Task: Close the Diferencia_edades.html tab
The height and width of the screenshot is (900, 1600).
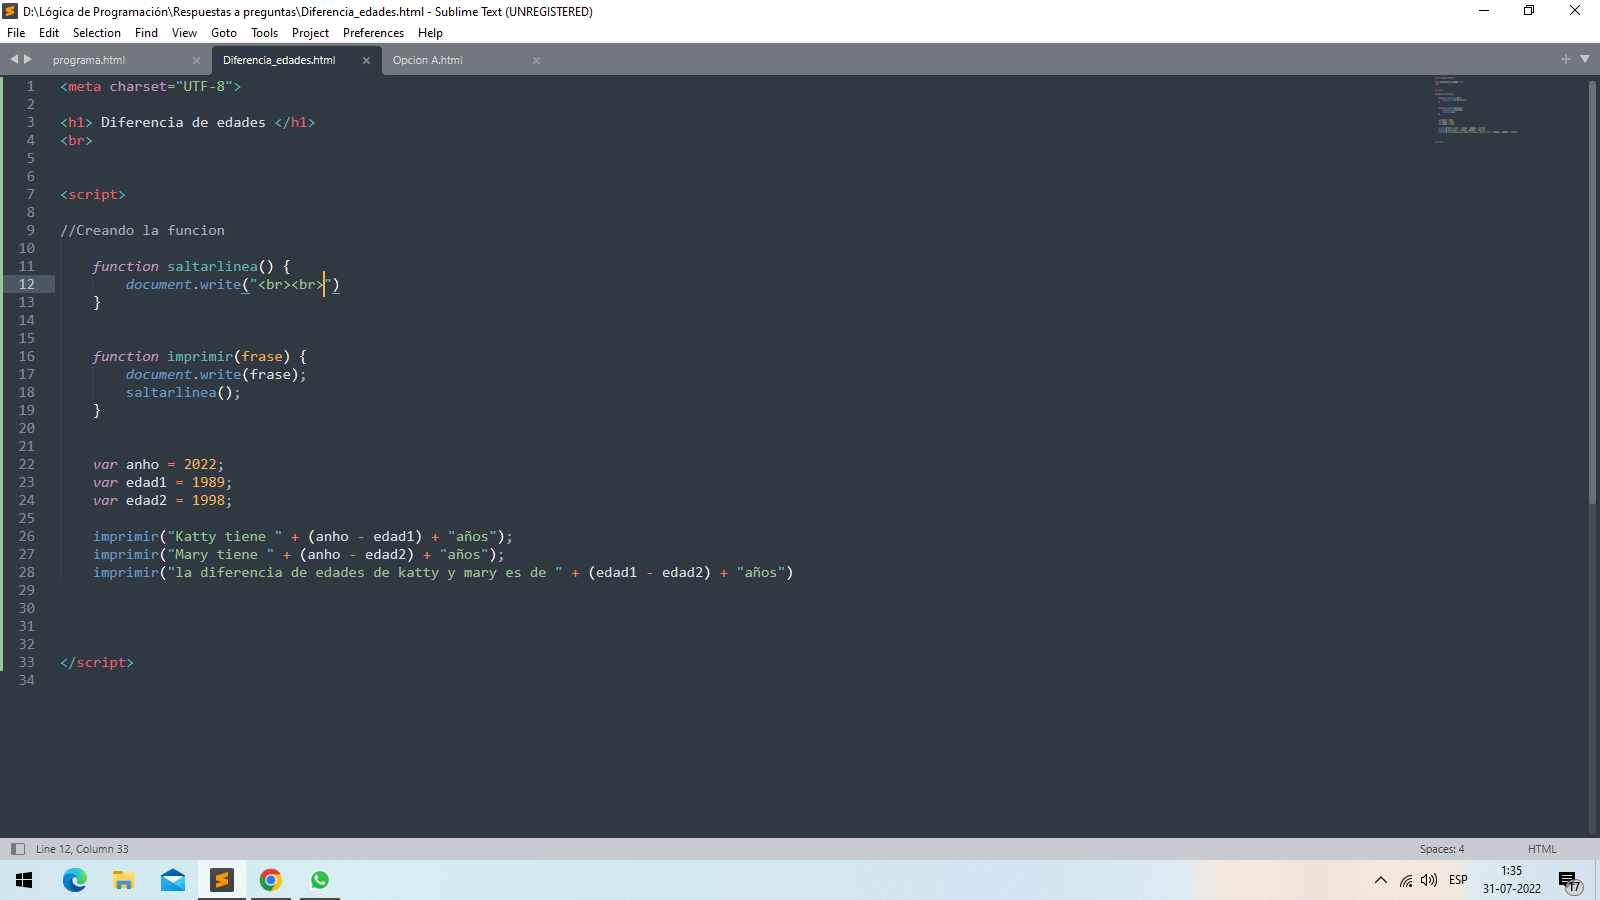Action: pyautogui.click(x=366, y=61)
